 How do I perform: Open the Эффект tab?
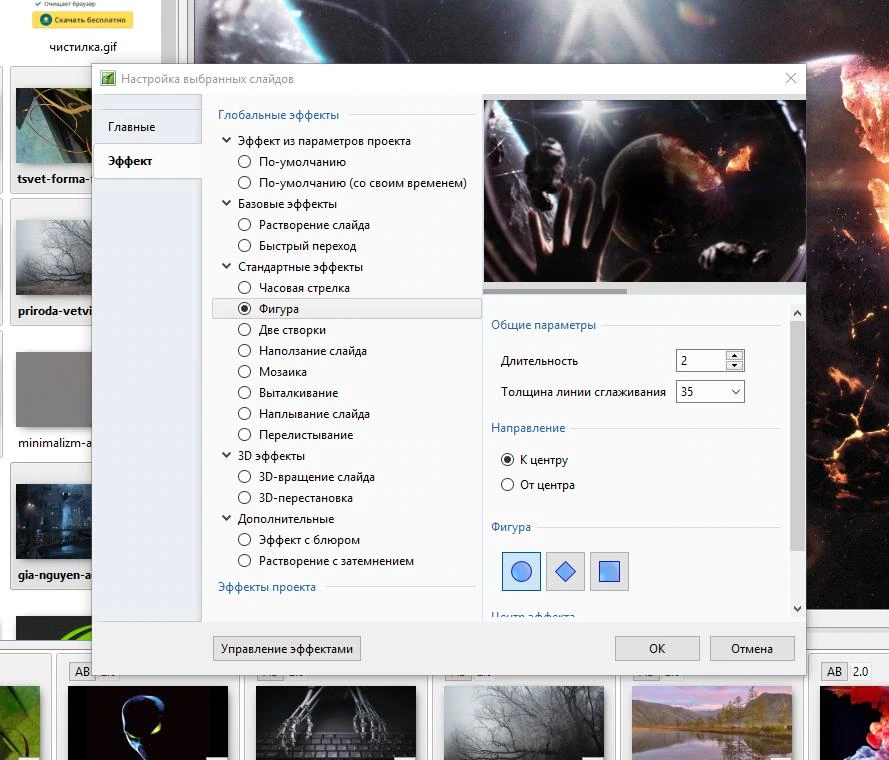[146, 161]
